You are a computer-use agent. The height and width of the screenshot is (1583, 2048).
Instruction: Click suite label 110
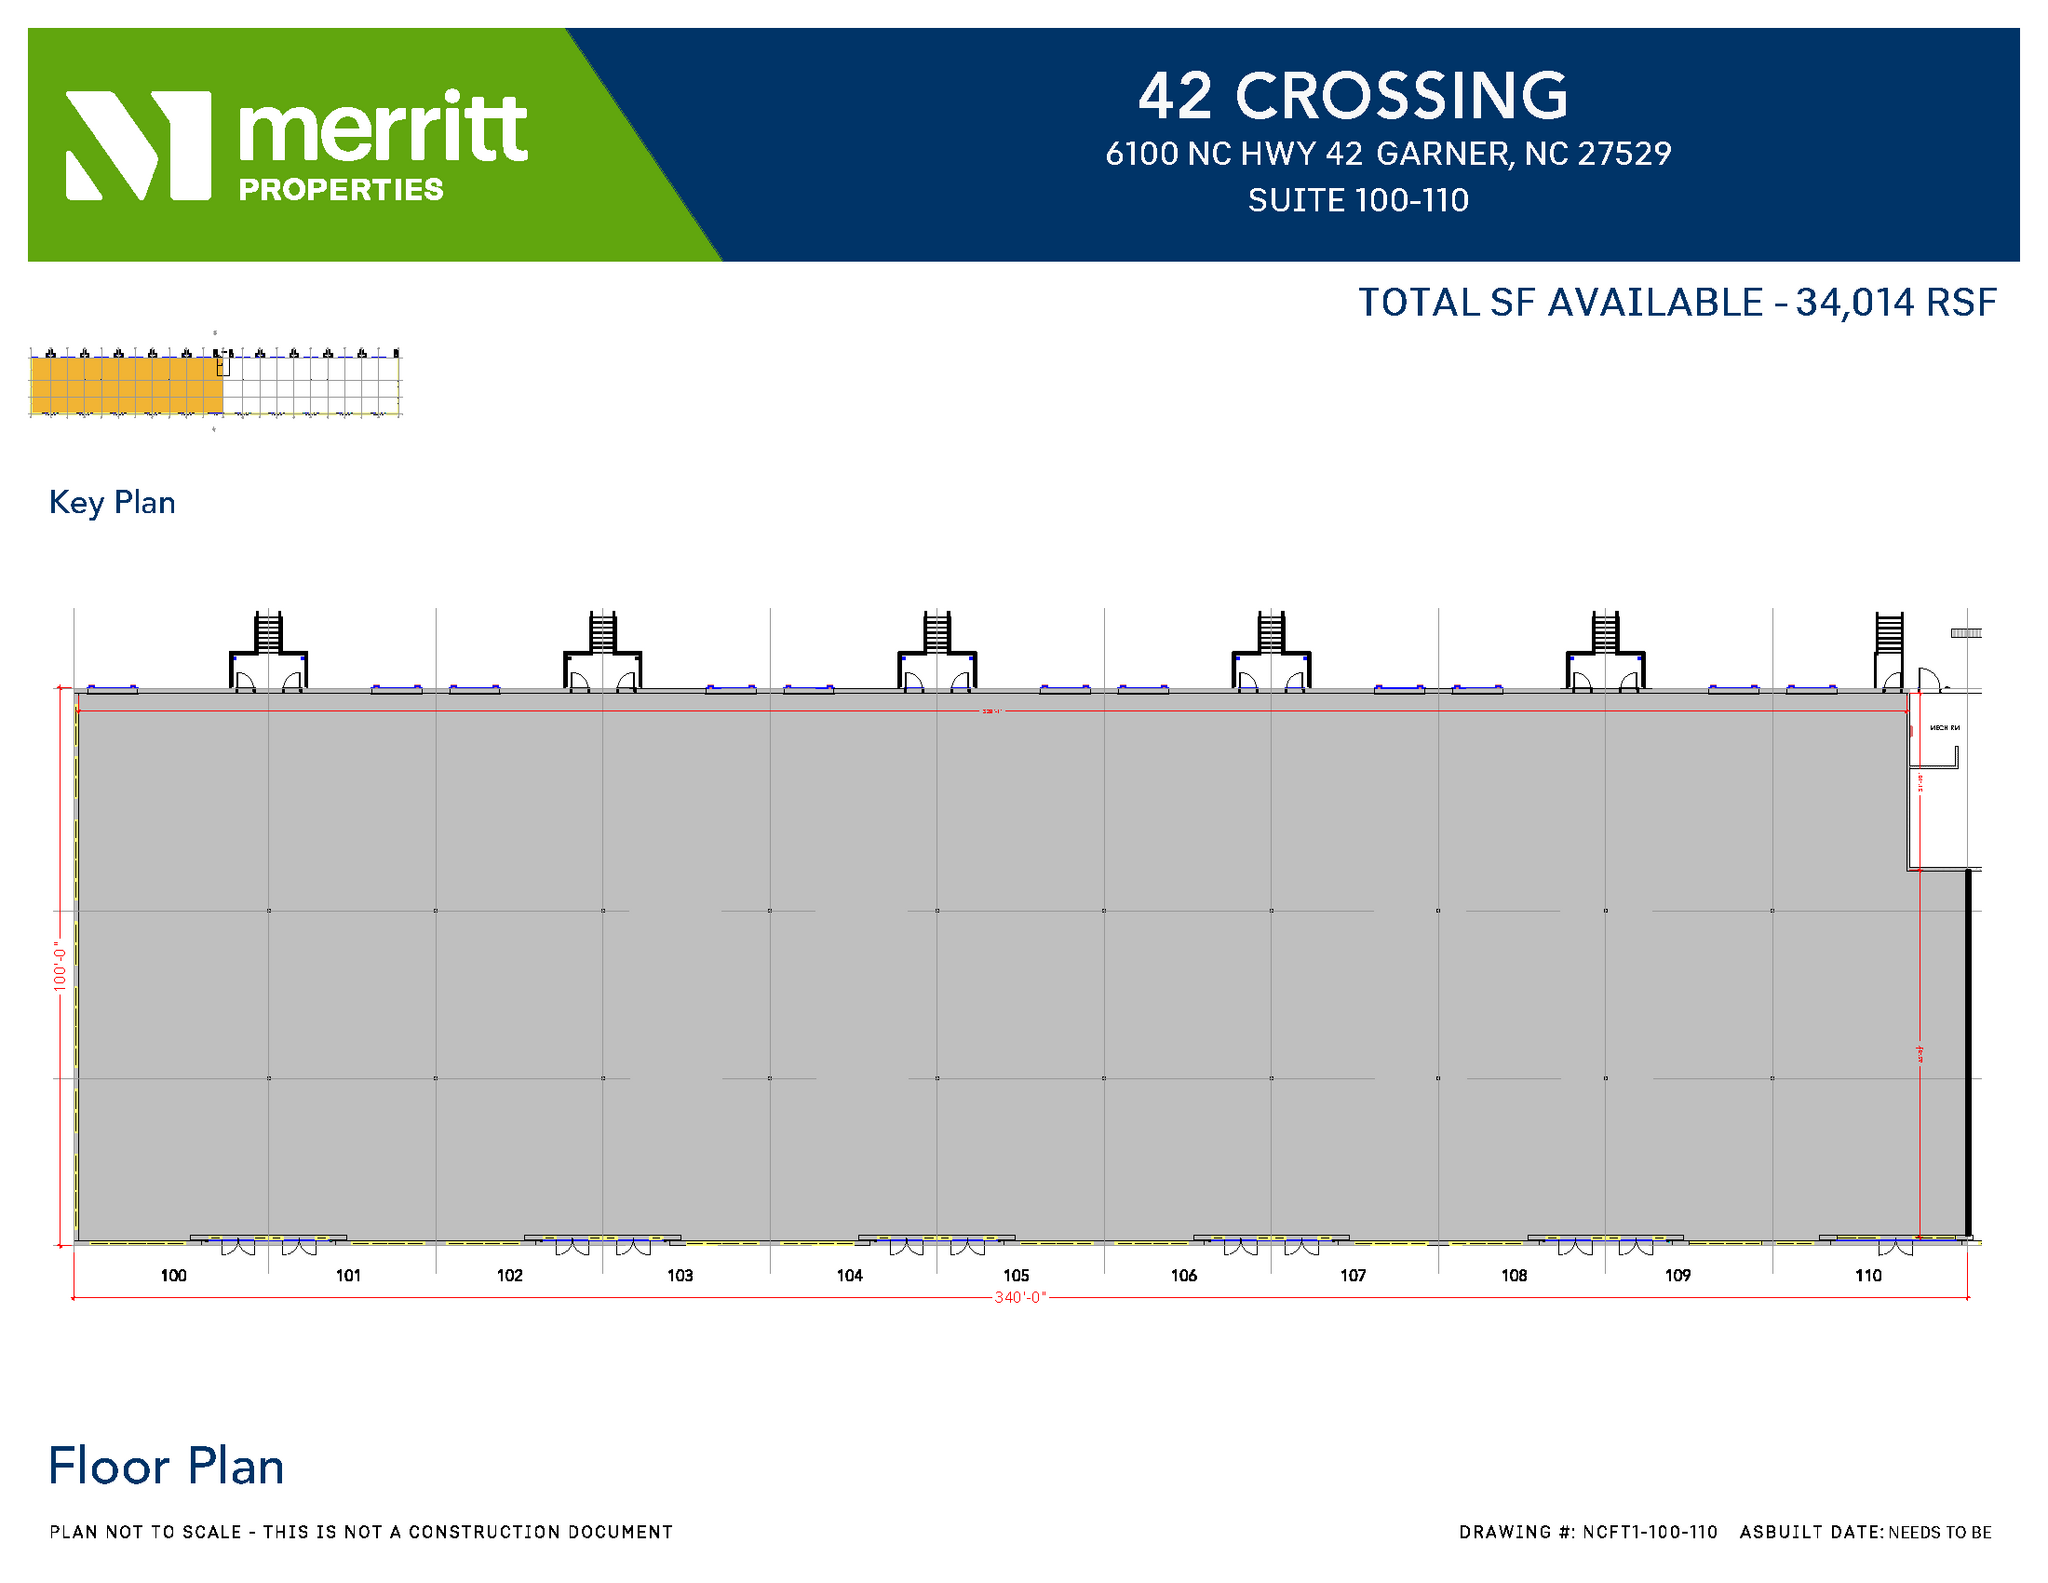(1868, 1275)
